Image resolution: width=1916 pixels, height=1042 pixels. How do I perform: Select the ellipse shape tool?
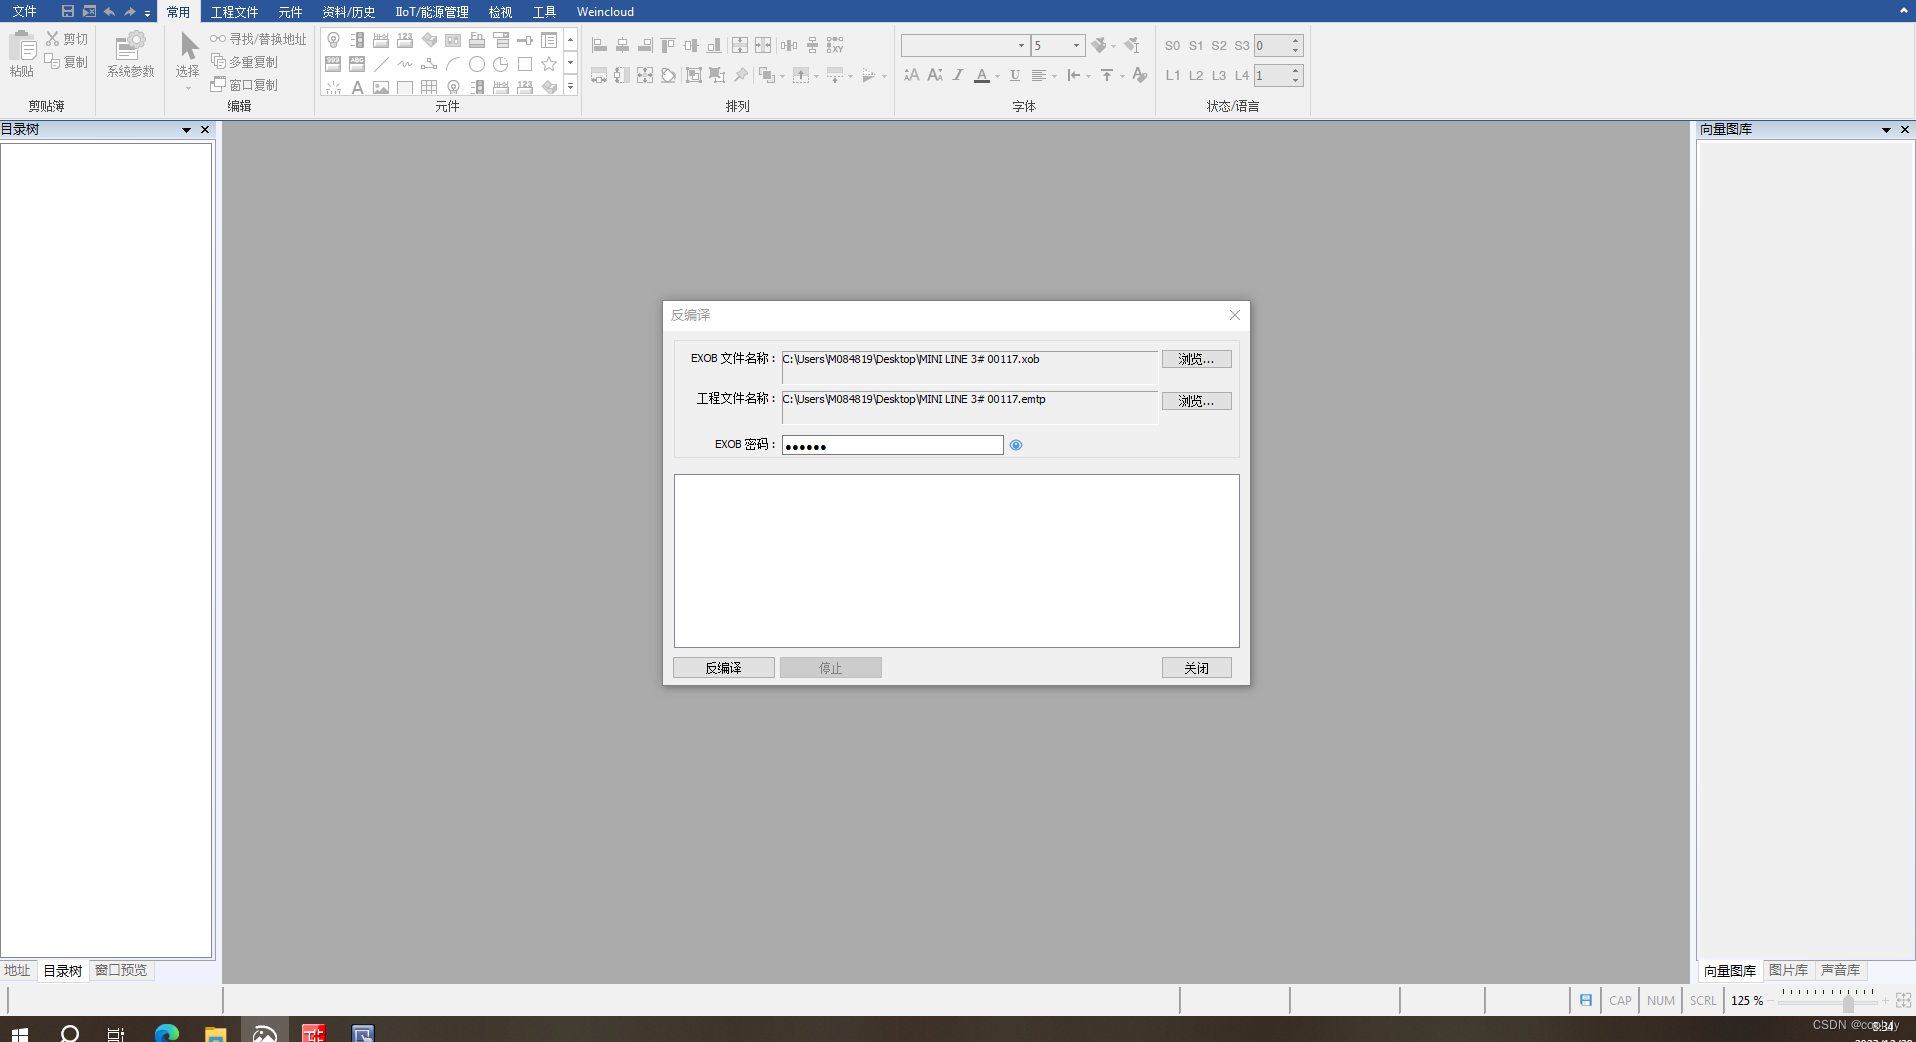pyautogui.click(x=477, y=64)
